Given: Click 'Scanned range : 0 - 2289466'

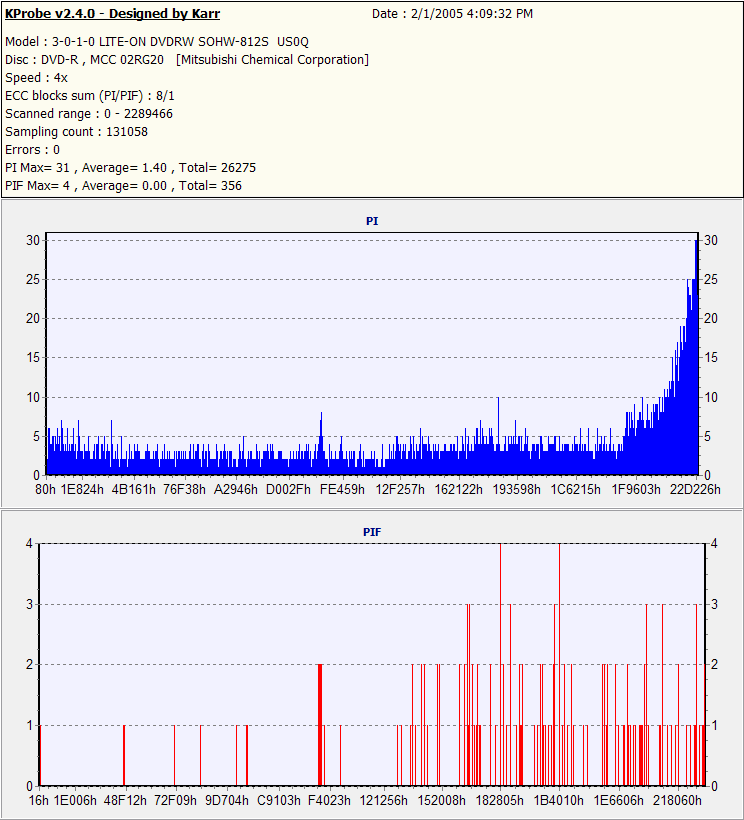Looking at the screenshot, I should (89, 113).
